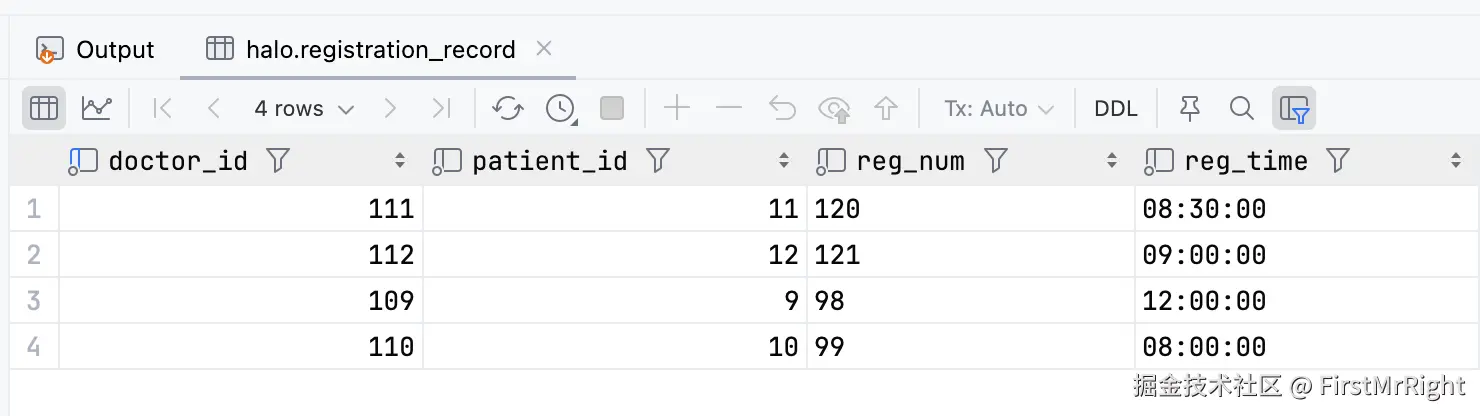The width and height of the screenshot is (1480, 416).
Task: Open the Tx: Auto transaction dropdown
Action: [x=999, y=108]
